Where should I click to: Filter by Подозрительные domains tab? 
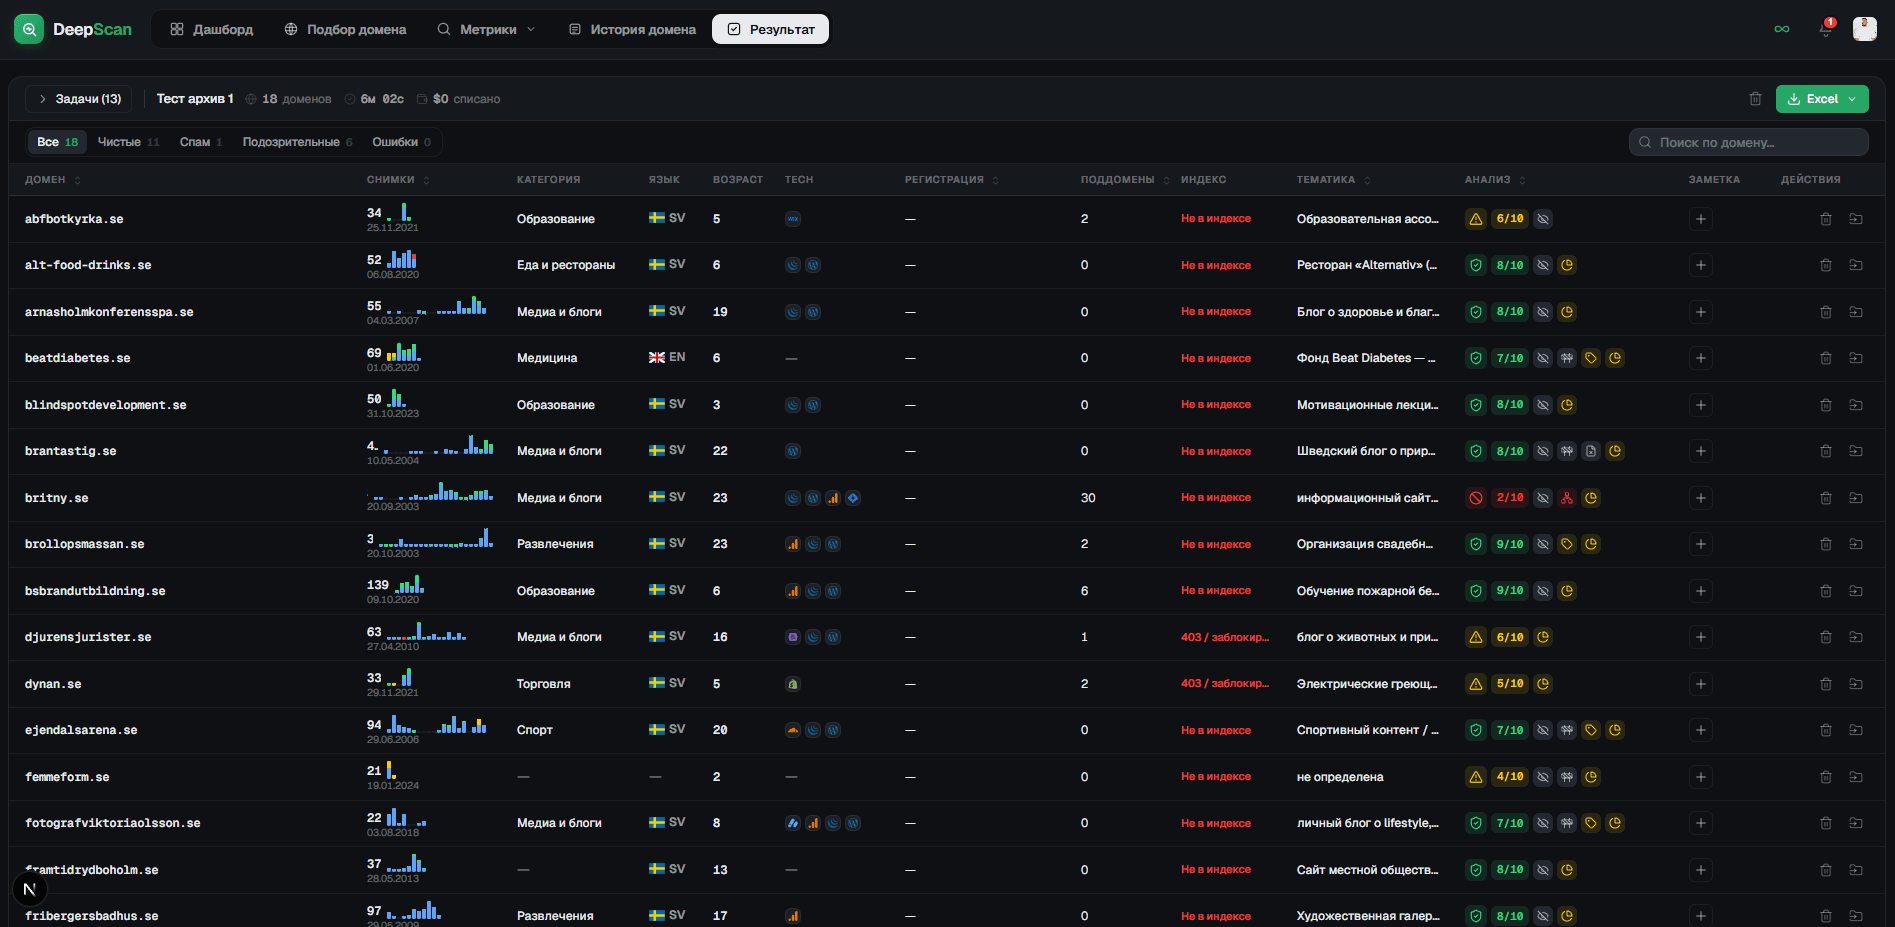(x=297, y=142)
